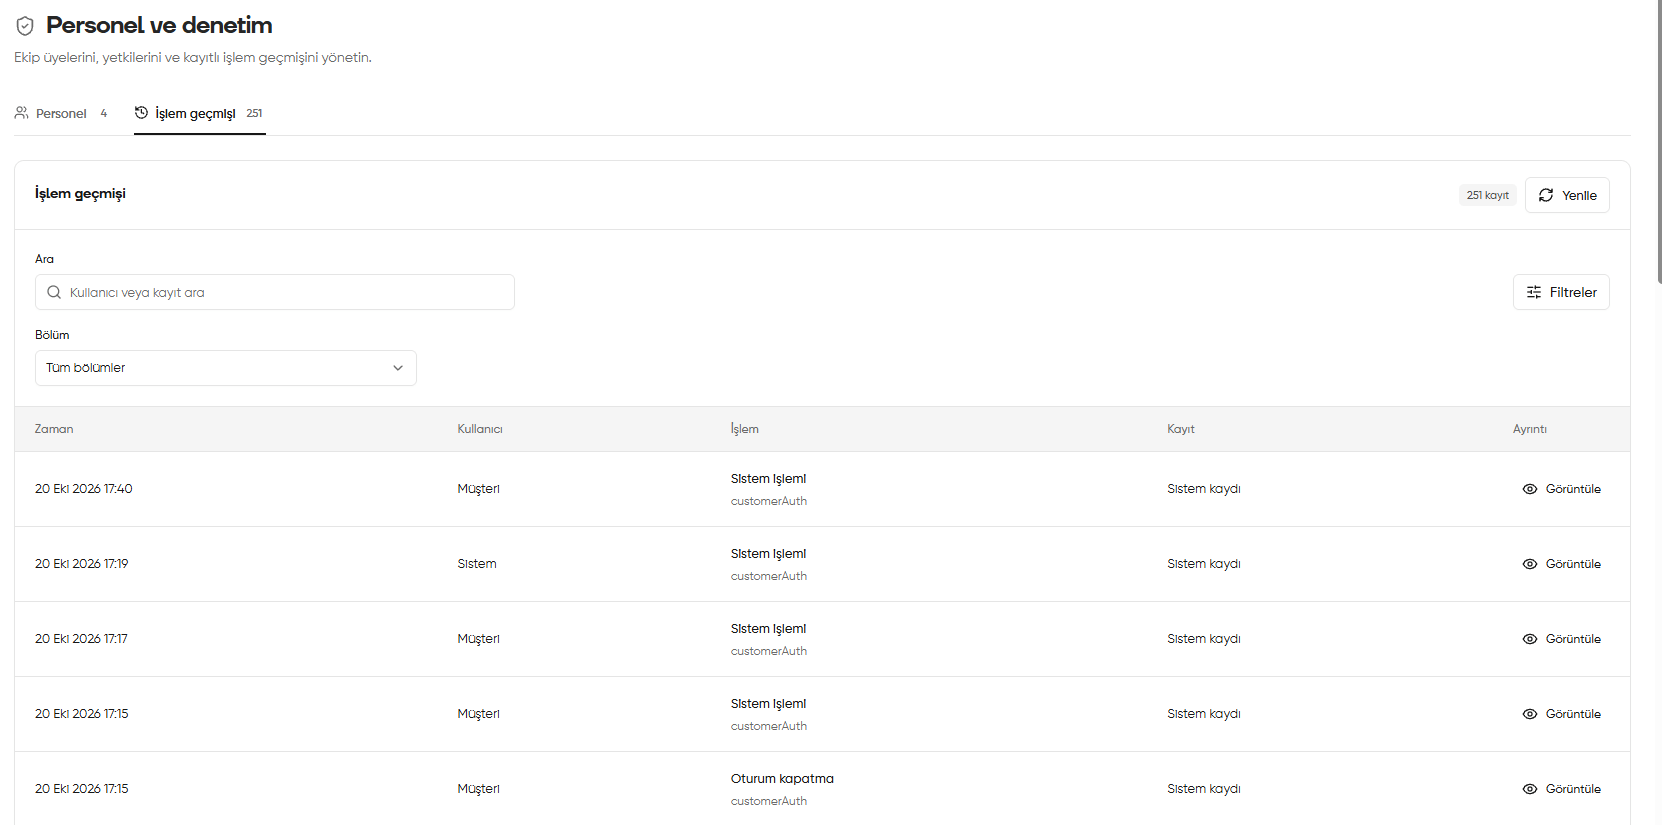Select the timestamp 20 Eki 2026 17:17
Viewport: 1662px width, 825px height.
[x=82, y=639]
